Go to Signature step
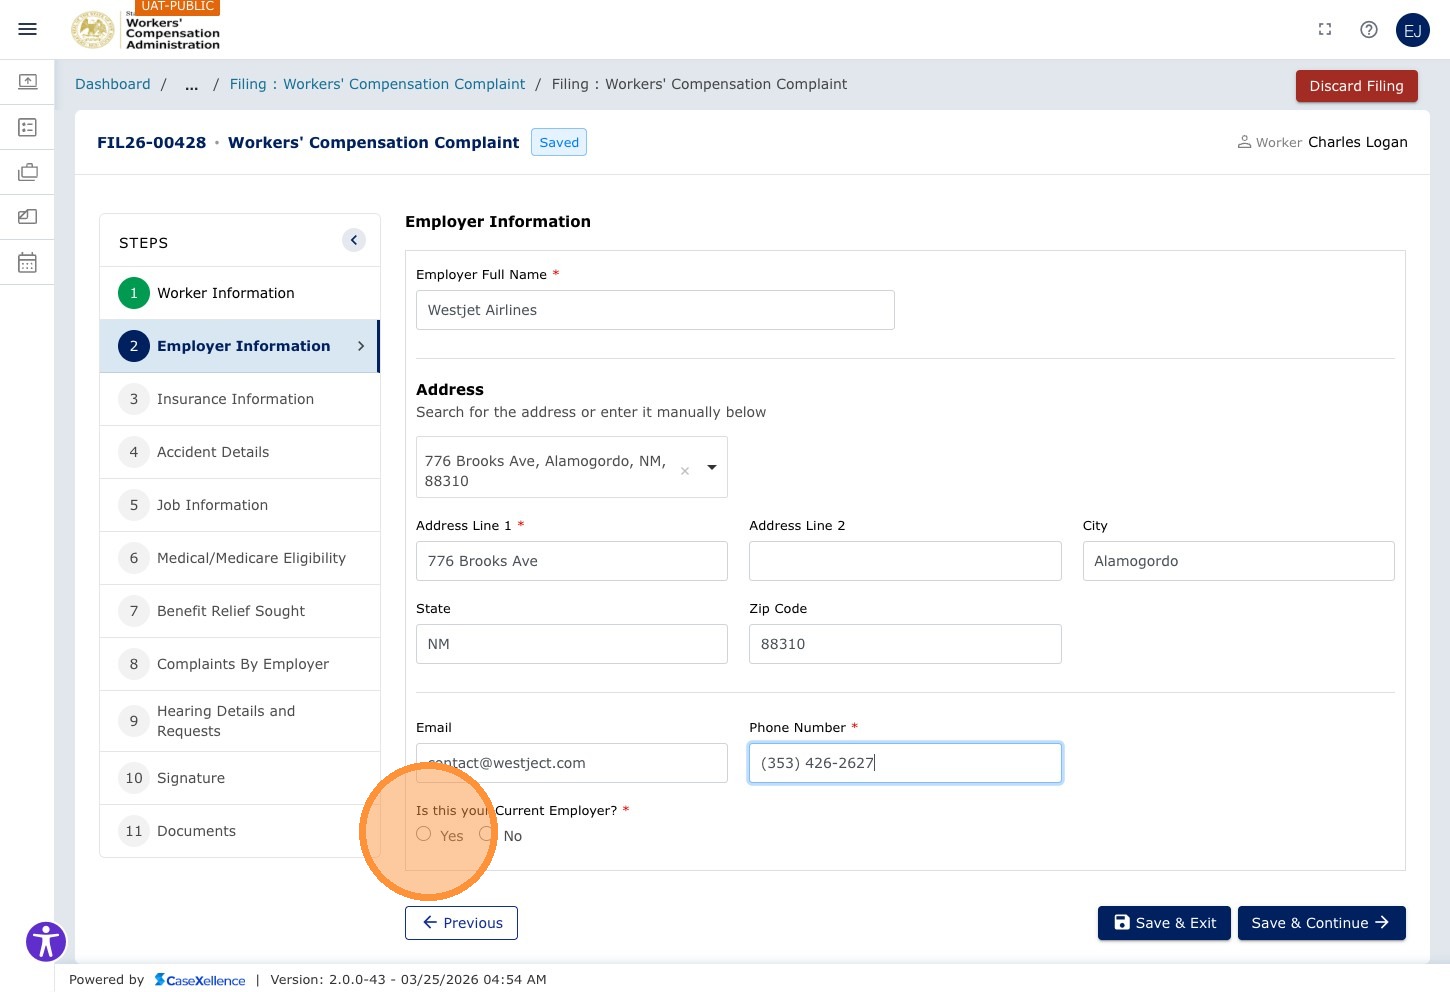This screenshot has height=992, width=1450. 240,778
